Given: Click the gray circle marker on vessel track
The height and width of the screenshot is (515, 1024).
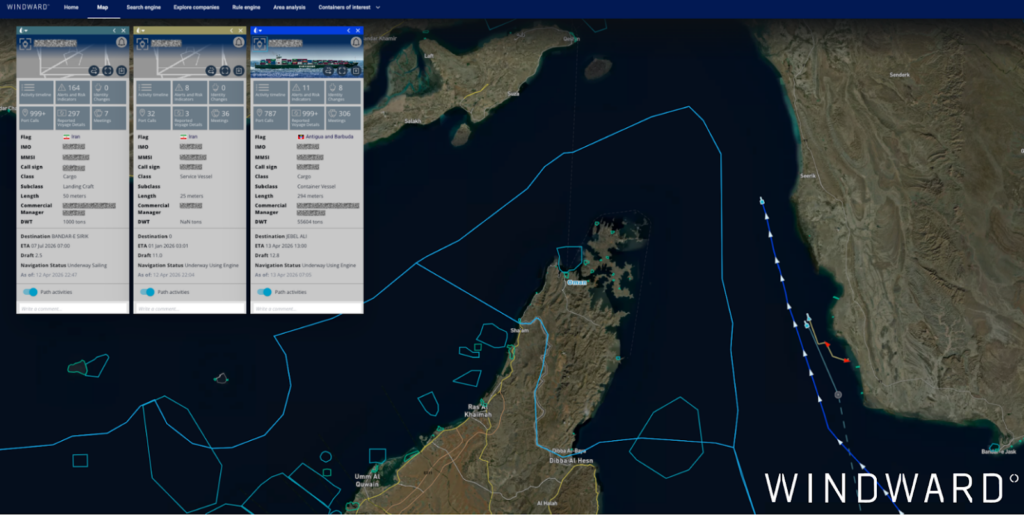Looking at the screenshot, I should (x=838, y=394).
